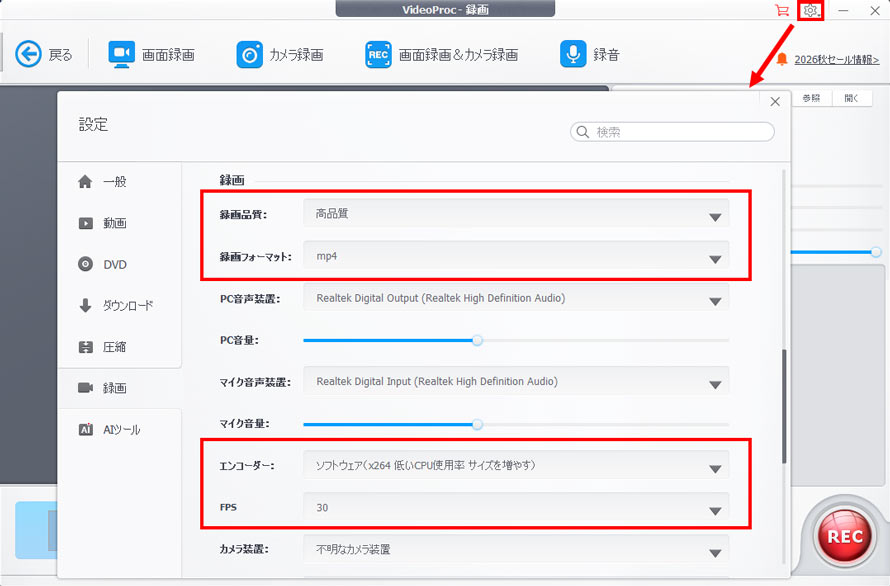
Task: Select the screen recording (画面録画) icon
Action: point(121,55)
